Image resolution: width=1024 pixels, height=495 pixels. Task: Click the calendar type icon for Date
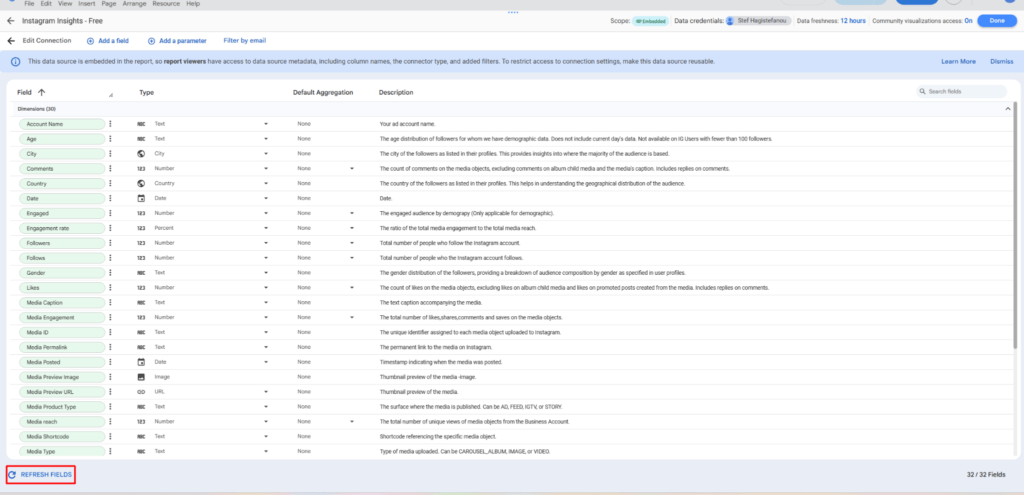pos(141,198)
